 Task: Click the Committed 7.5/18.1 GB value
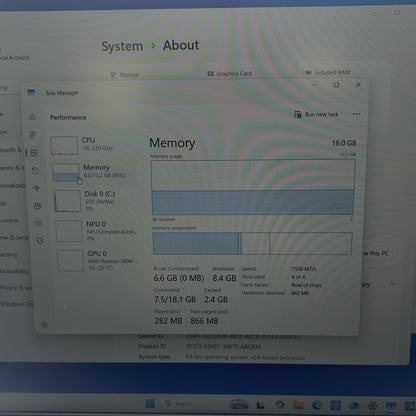pyautogui.click(x=175, y=300)
